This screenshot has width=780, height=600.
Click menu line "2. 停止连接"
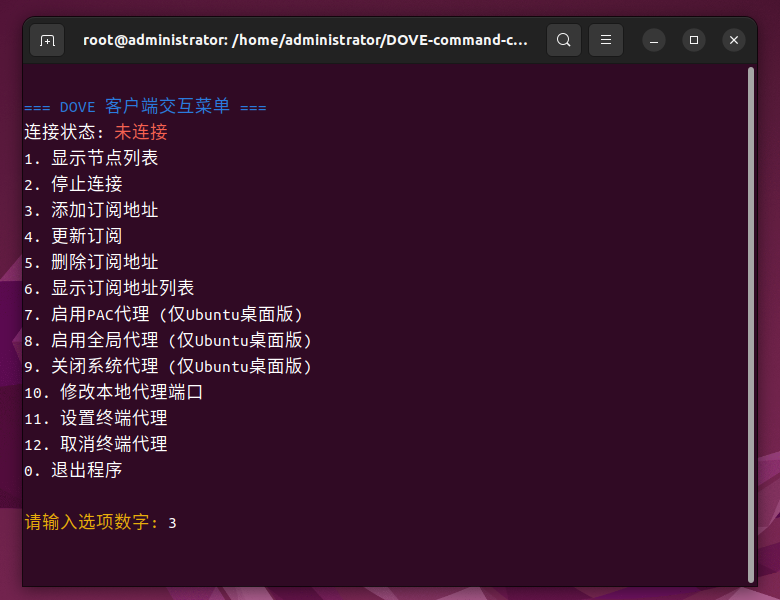click(73, 184)
